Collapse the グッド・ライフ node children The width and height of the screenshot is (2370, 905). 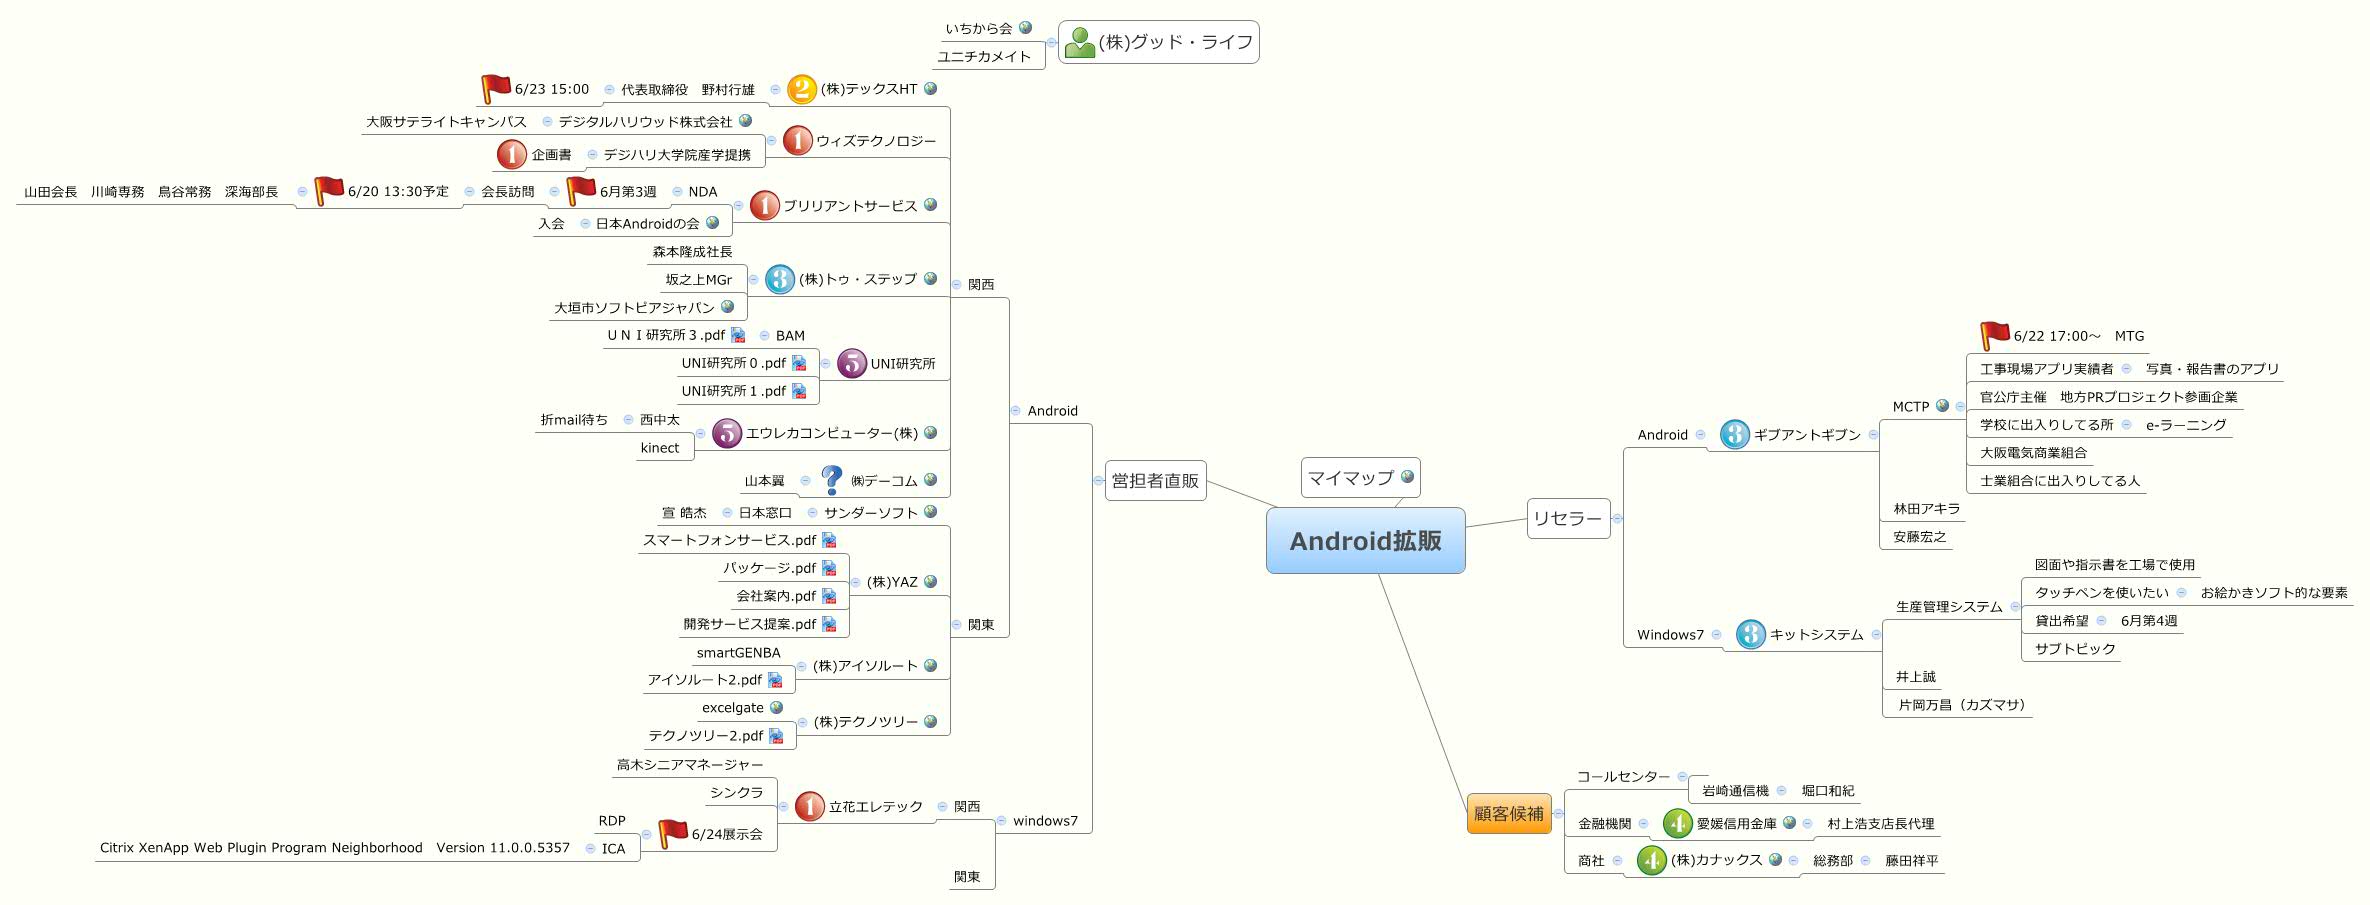click(1051, 43)
